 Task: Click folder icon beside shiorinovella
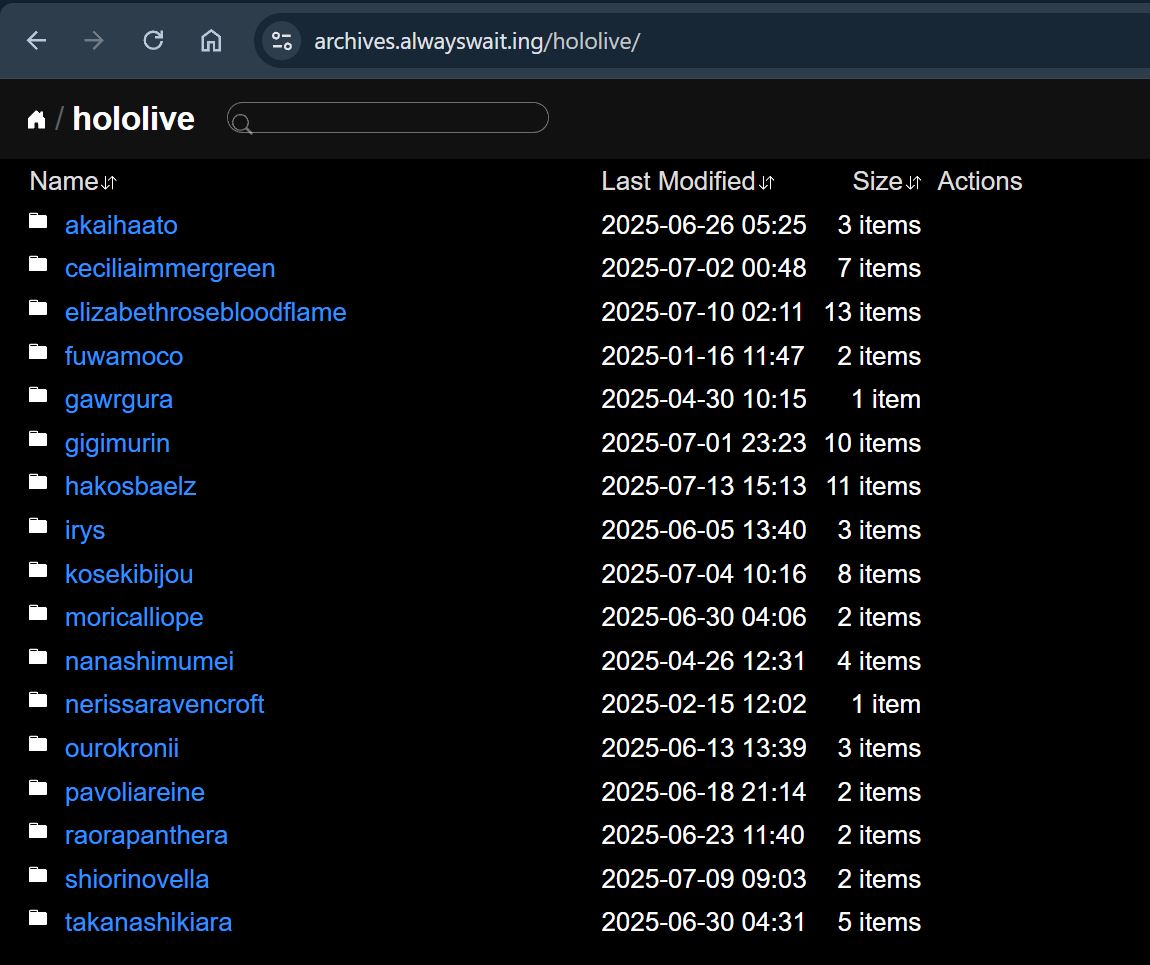coord(38,875)
